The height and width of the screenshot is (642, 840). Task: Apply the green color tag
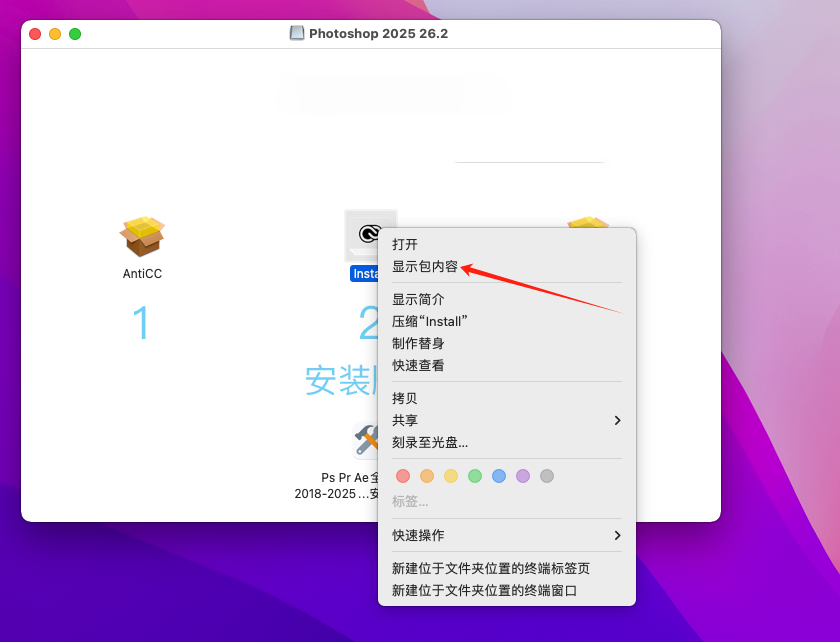(475, 476)
